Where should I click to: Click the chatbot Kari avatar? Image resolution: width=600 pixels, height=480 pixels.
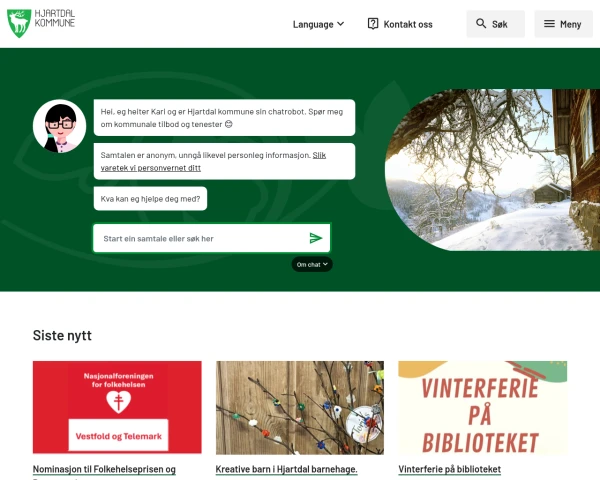pos(60,126)
